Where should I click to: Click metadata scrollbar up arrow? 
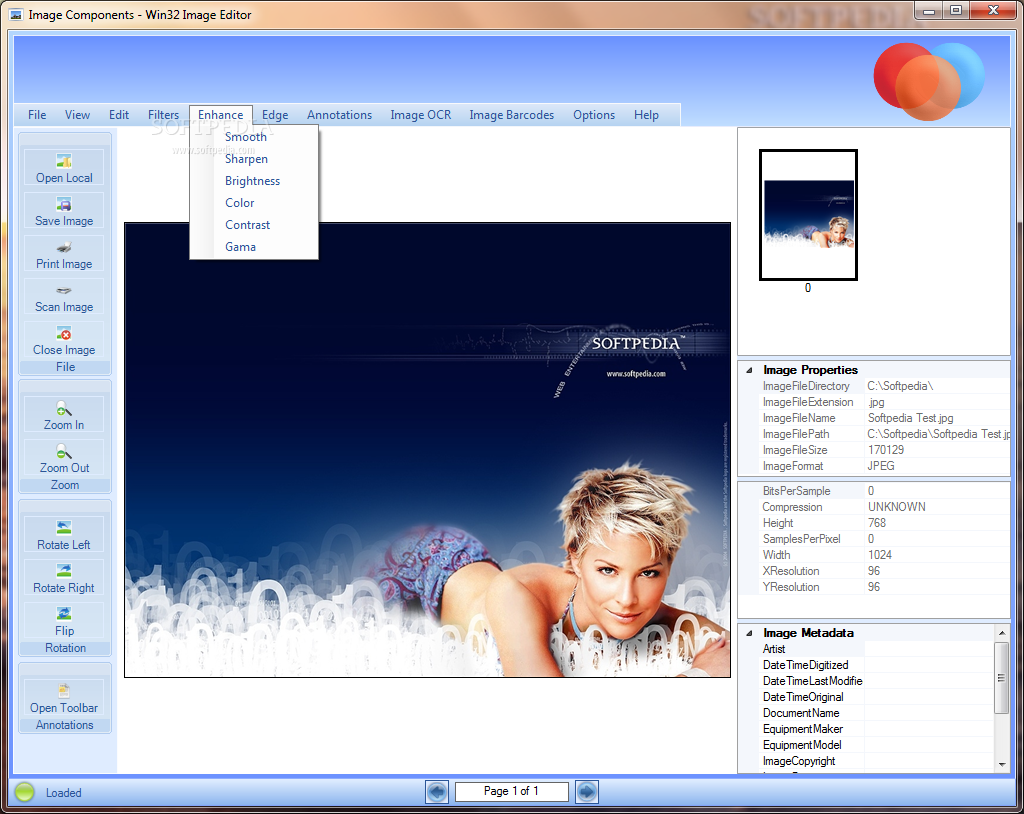click(x=1002, y=632)
